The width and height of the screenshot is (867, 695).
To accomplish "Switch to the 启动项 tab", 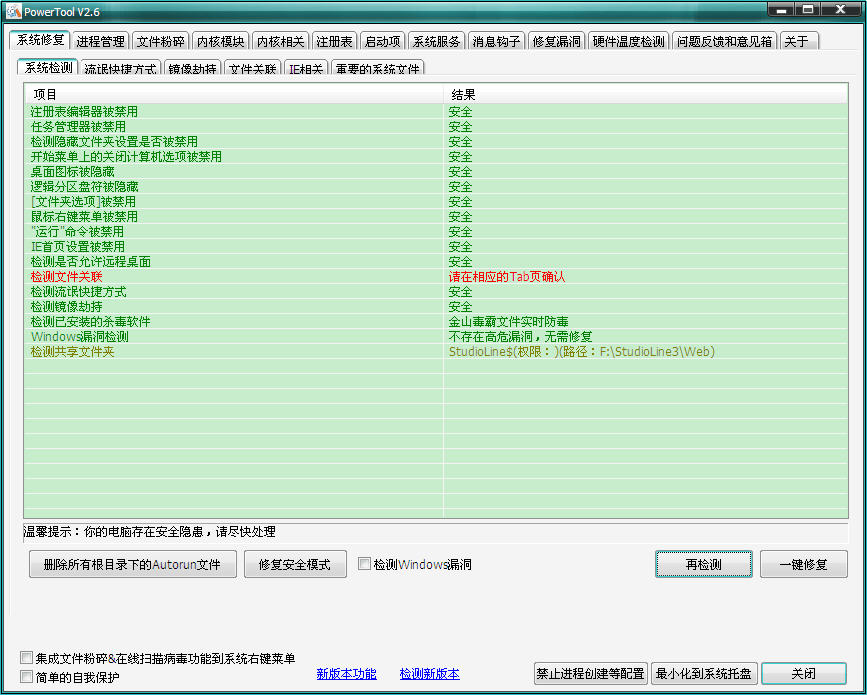I will pyautogui.click(x=383, y=41).
